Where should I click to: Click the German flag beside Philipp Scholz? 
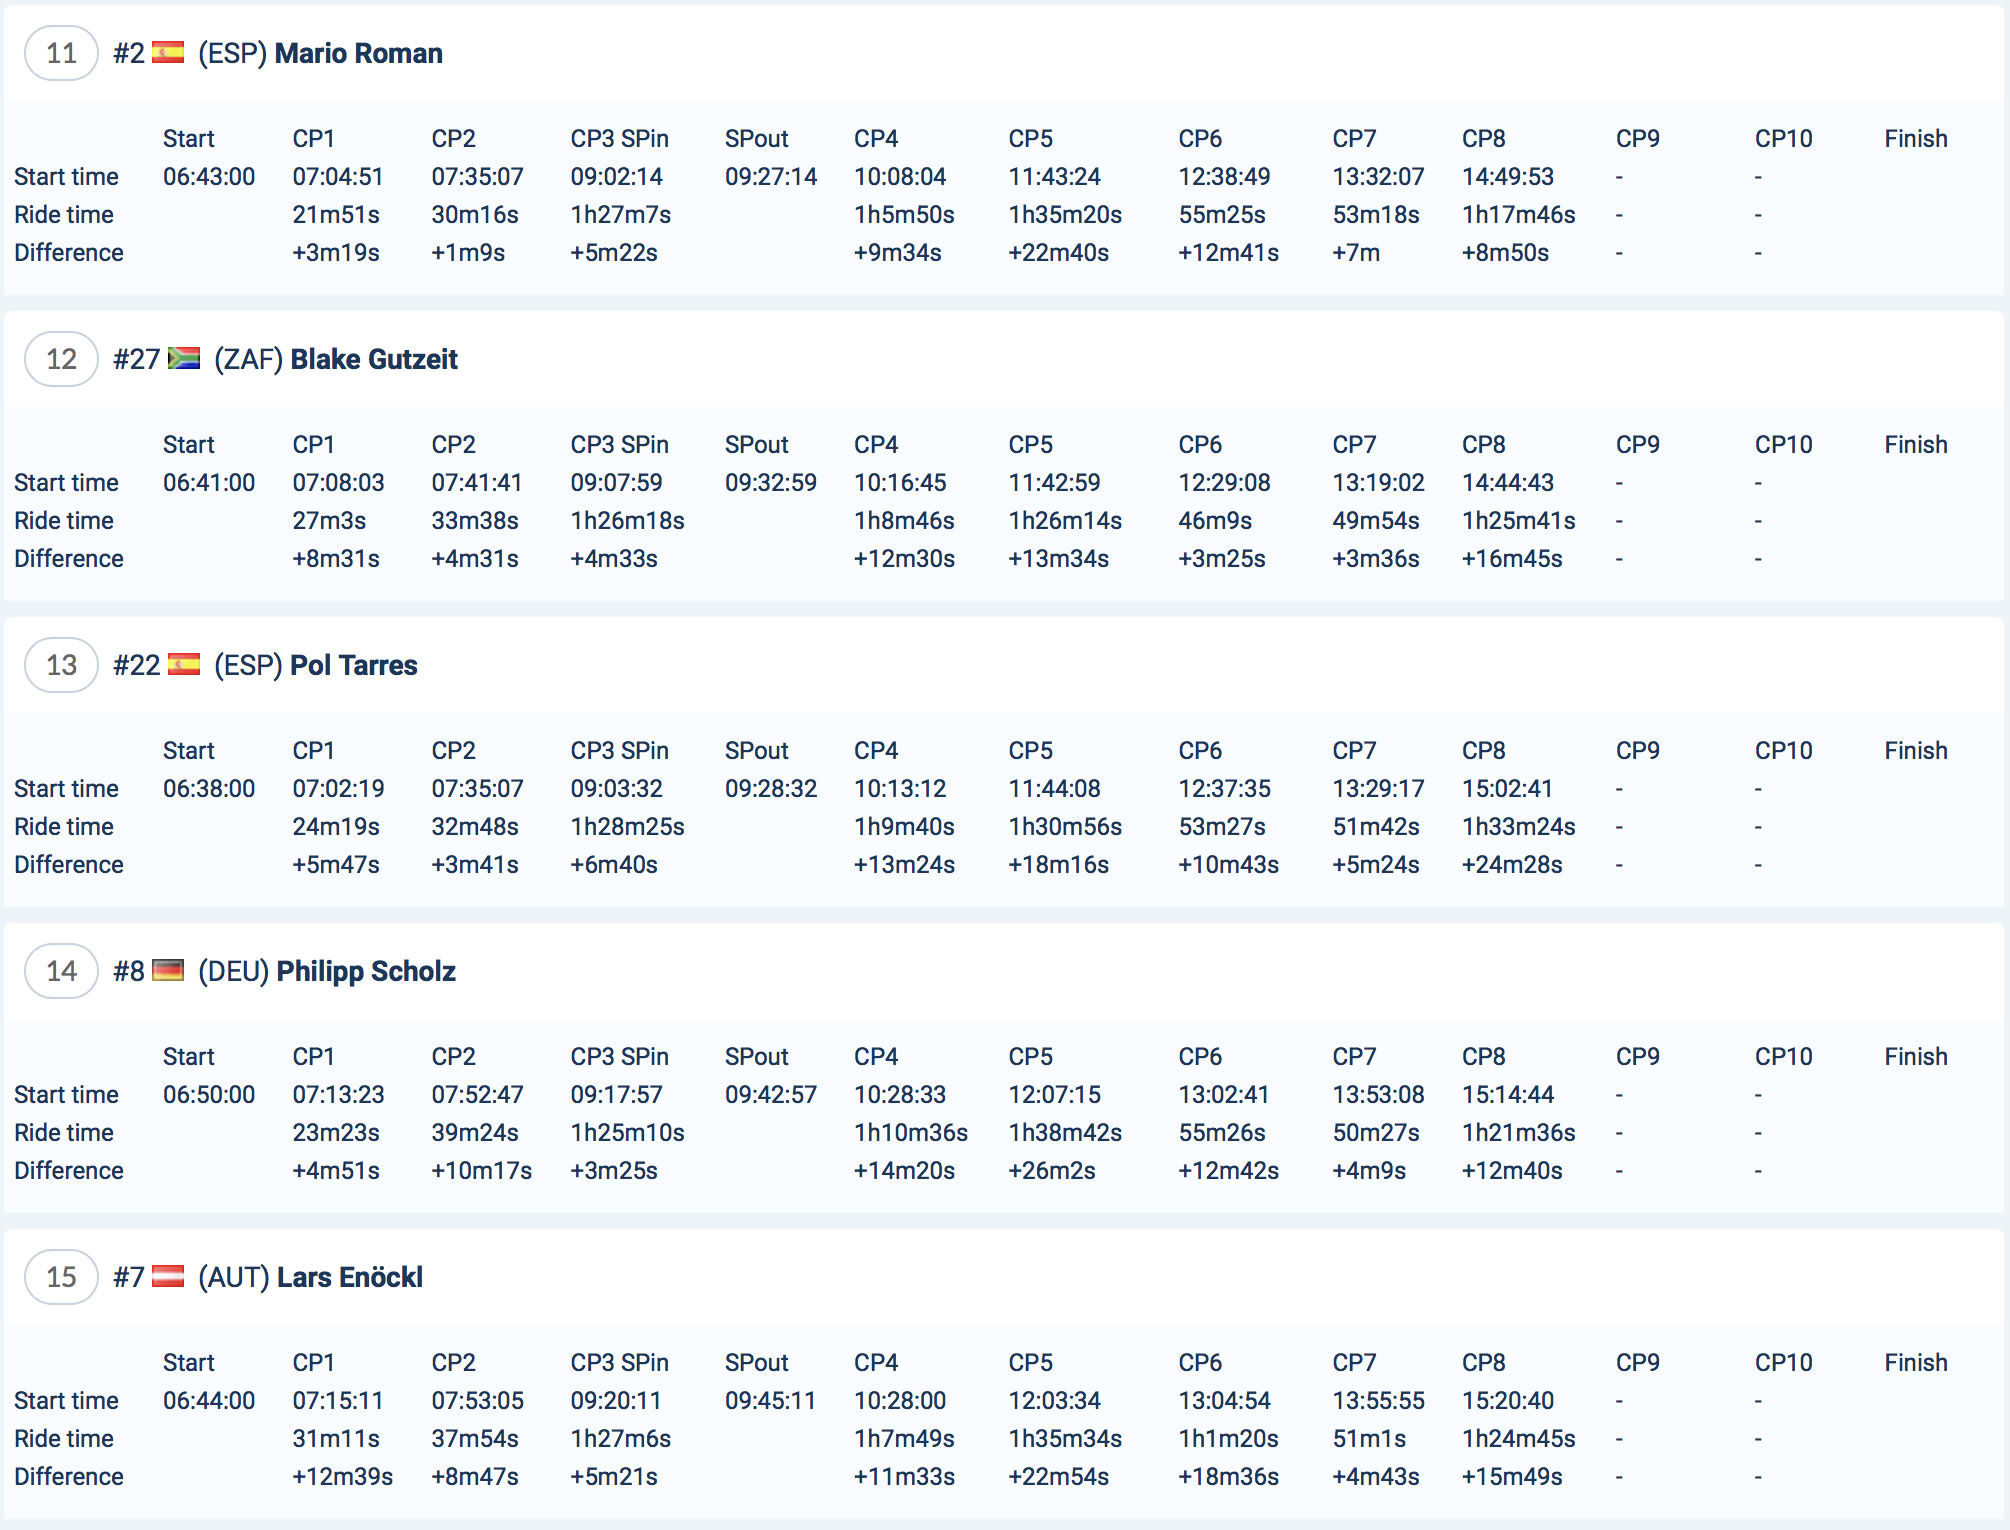click(168, 971)
